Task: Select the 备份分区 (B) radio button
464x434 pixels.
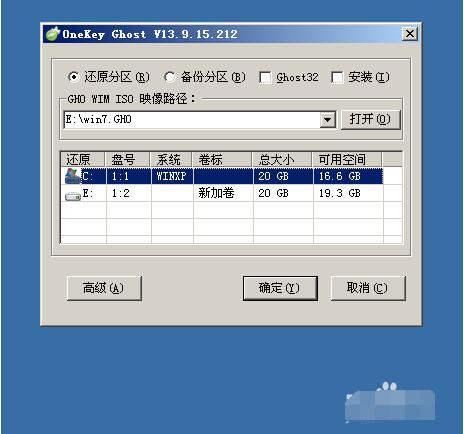Action: coord(170,77)
